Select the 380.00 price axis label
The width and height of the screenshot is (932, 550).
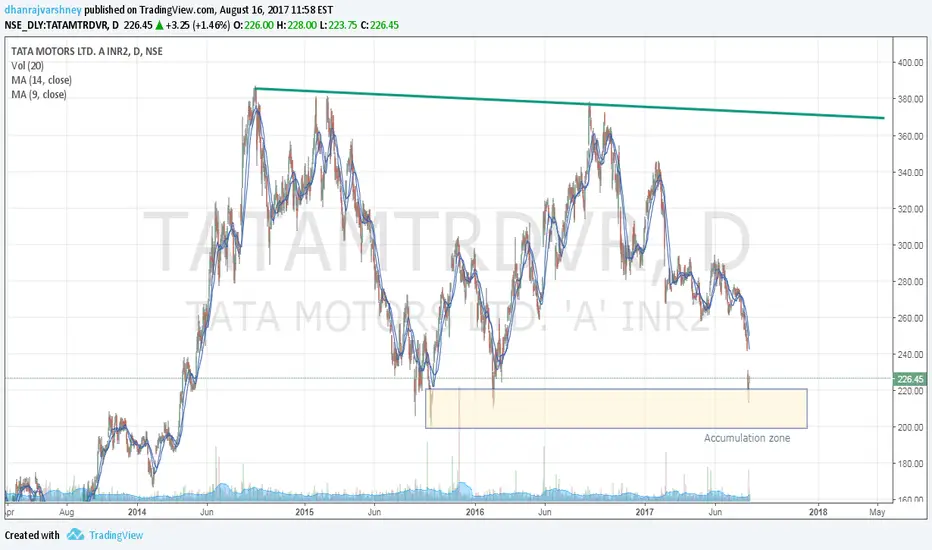pyautogui.click(x=911, y=99)
